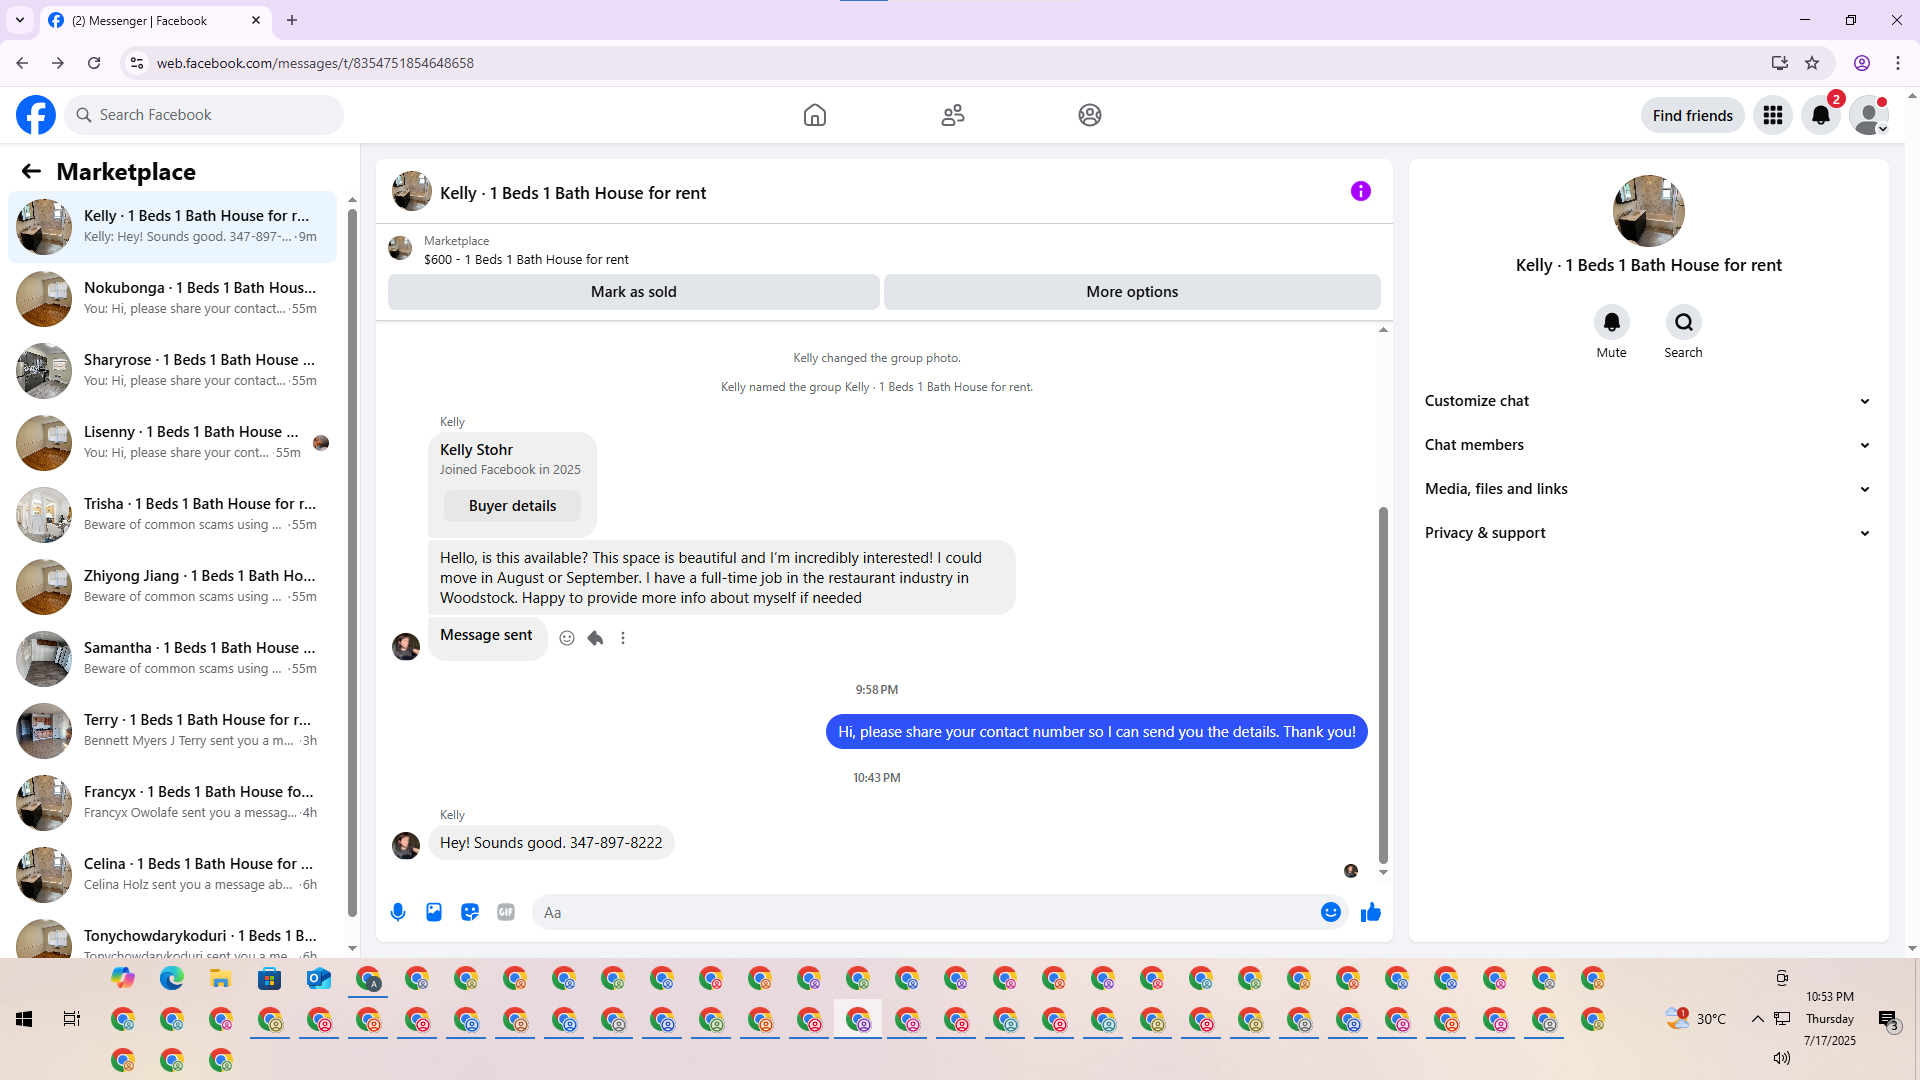Open the notifications bell
The height and width of the screenshot is (1080, 1920).
[x=1821, y=115]
